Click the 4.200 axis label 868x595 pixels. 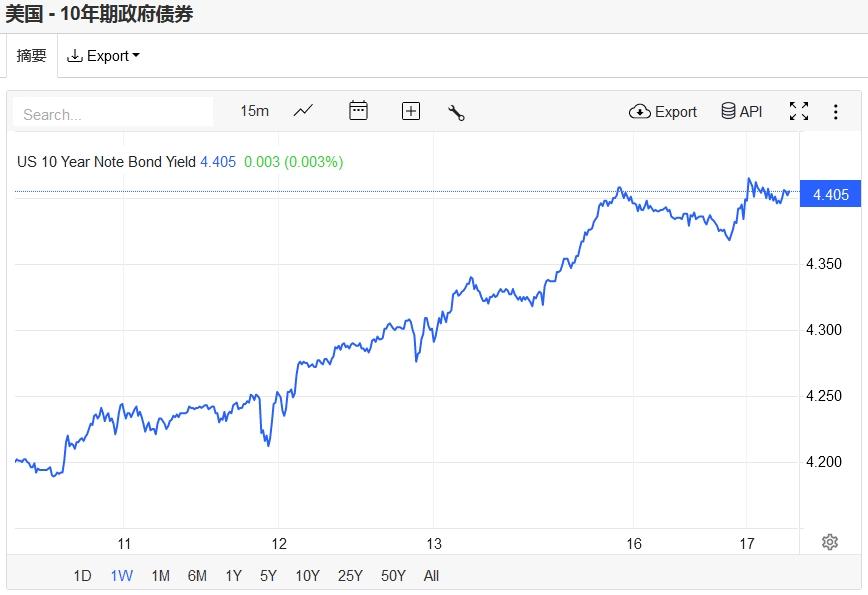pos(824,462)
